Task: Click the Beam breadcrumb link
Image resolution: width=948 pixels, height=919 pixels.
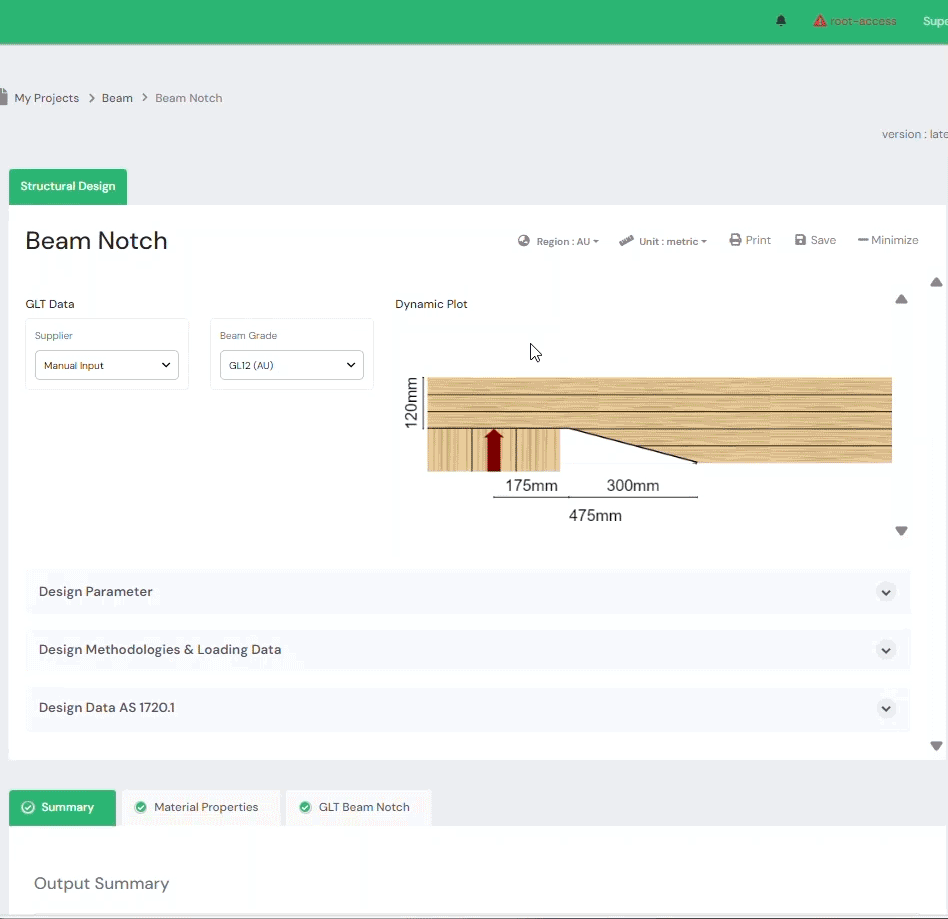Action: click(x=117, y=98)
